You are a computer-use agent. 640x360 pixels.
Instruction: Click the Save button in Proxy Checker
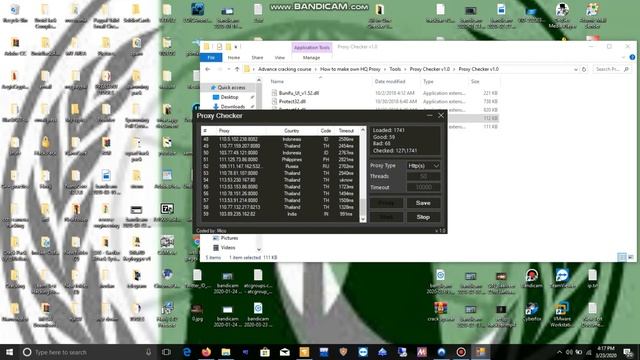[423, 203]
